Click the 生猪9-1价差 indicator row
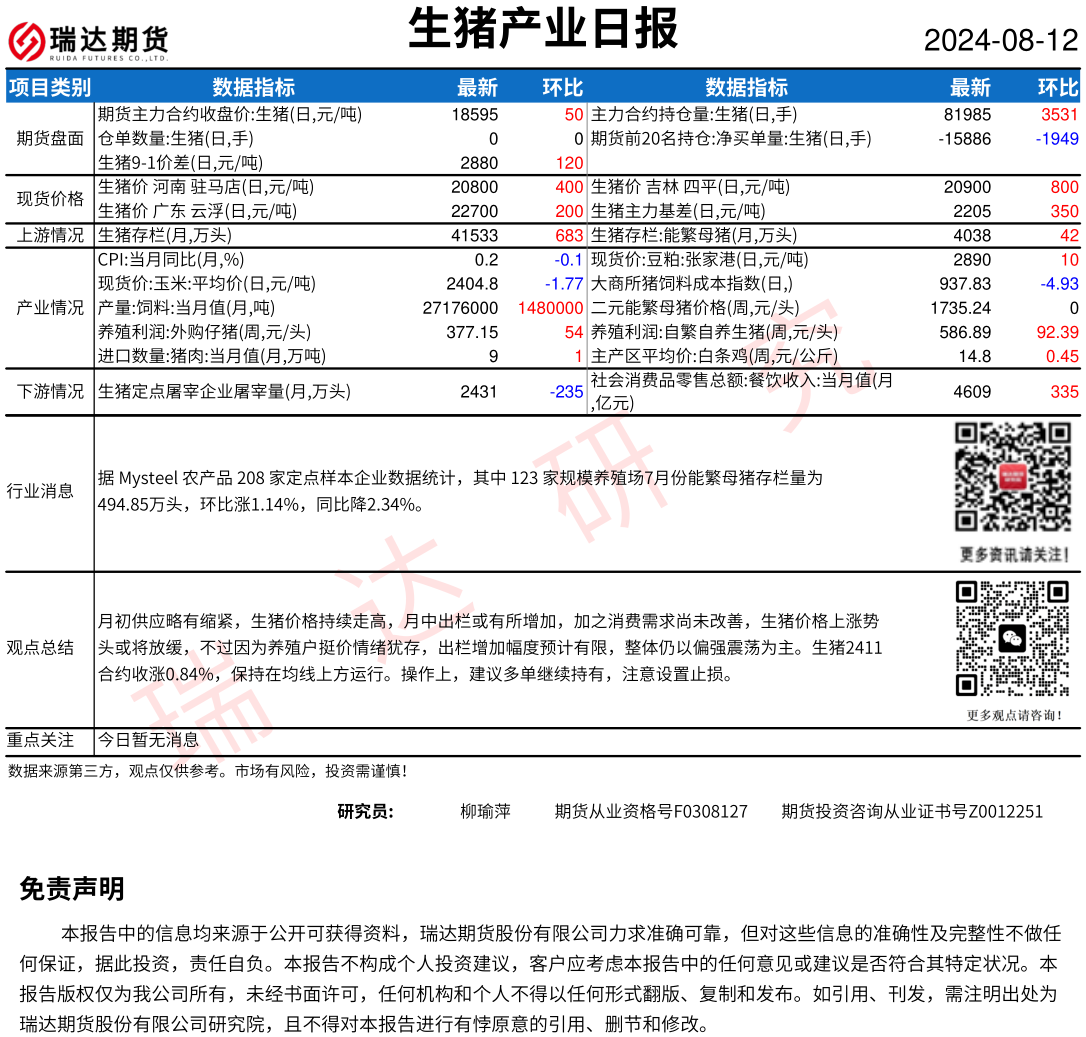 [x=166, y=162]
